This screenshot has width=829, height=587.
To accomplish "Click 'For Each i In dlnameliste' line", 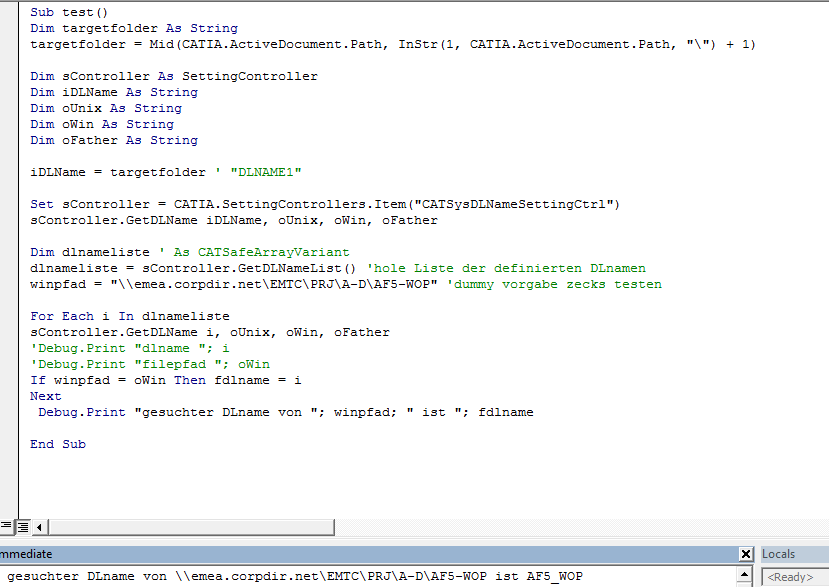I will (130, 316).
